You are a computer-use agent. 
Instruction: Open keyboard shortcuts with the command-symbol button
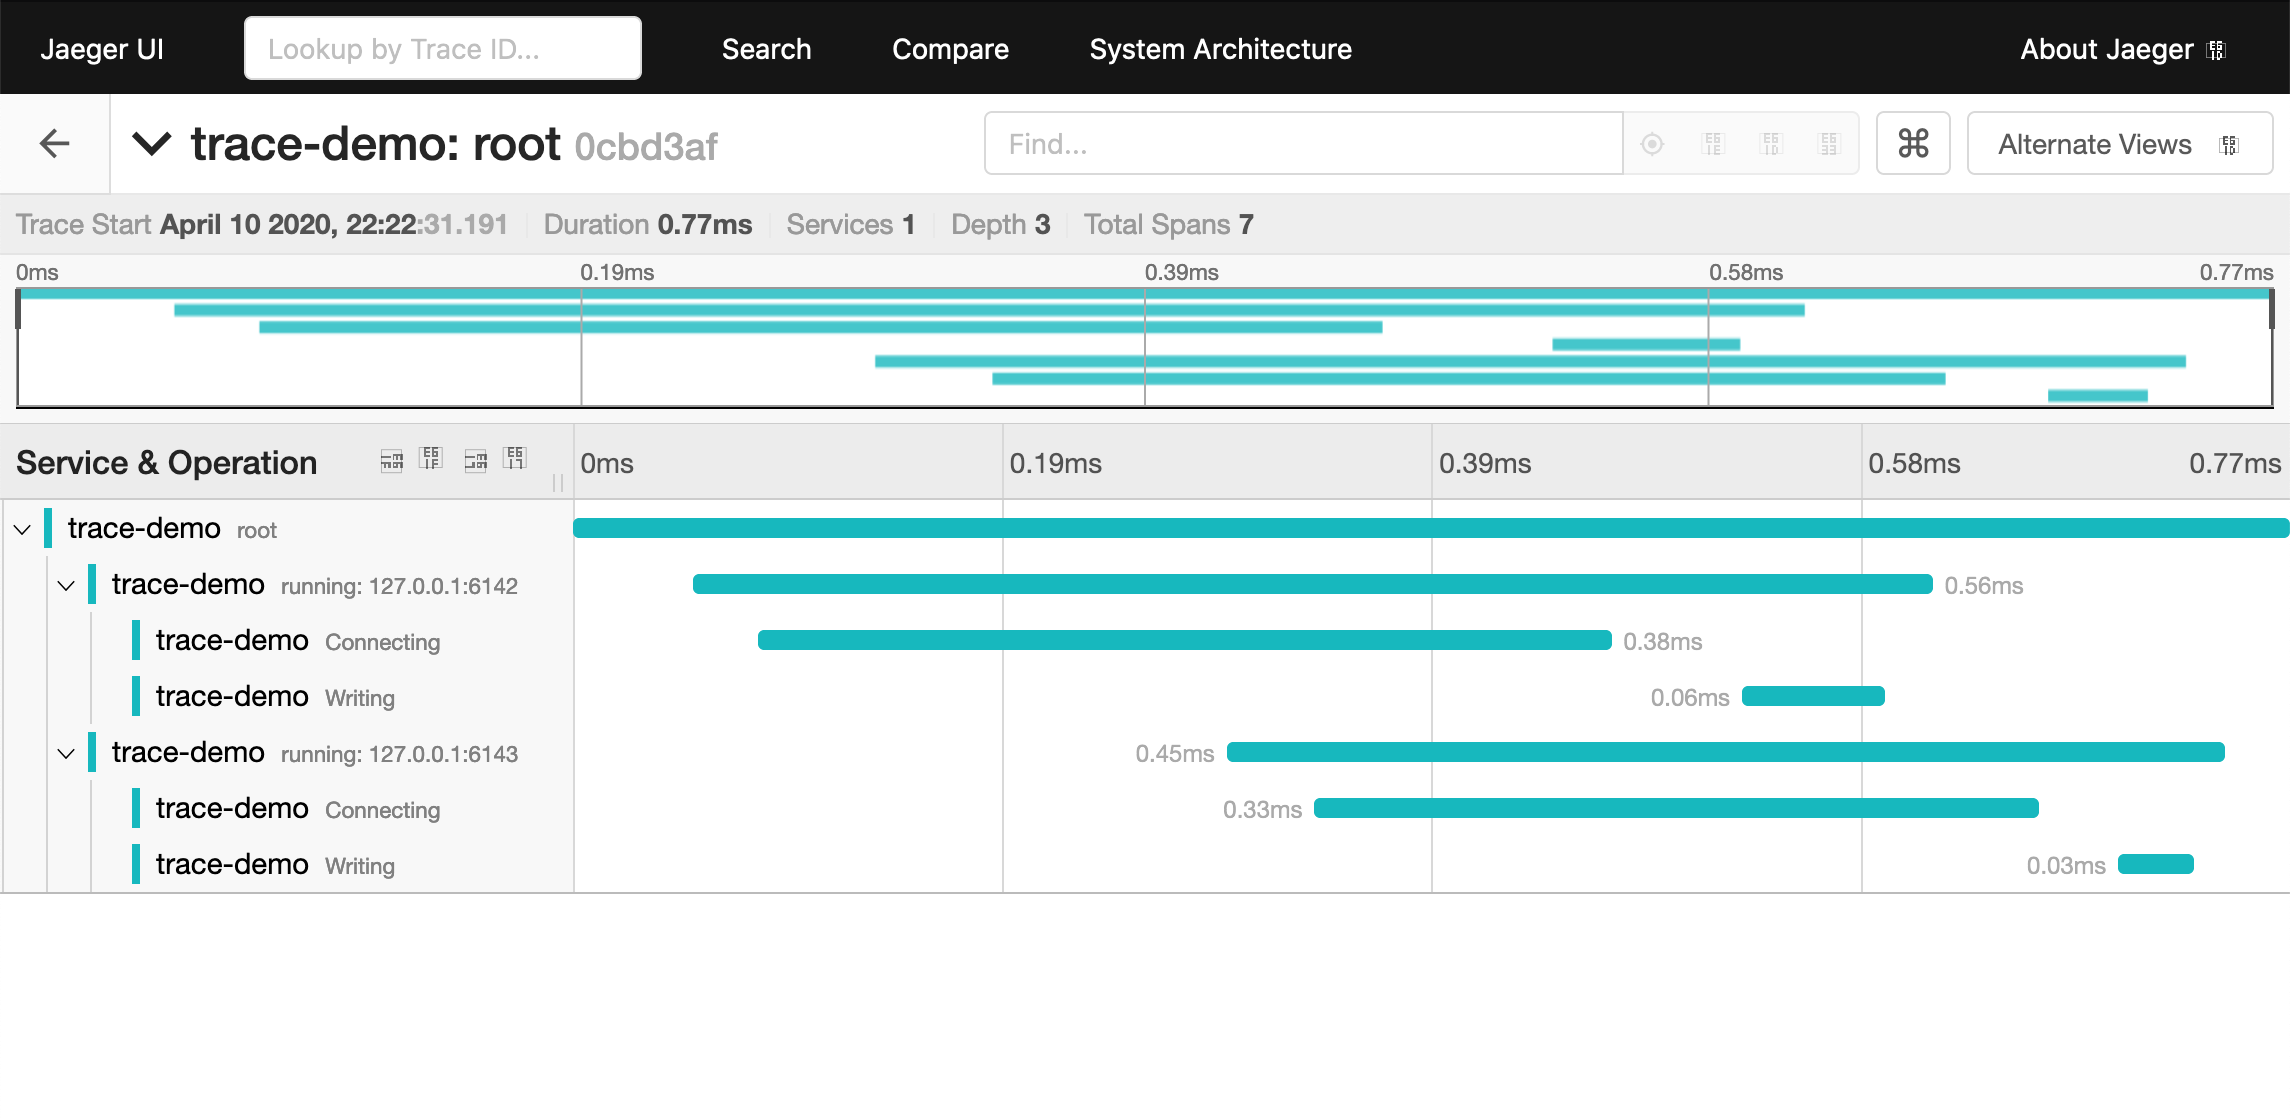point(1912,144)
